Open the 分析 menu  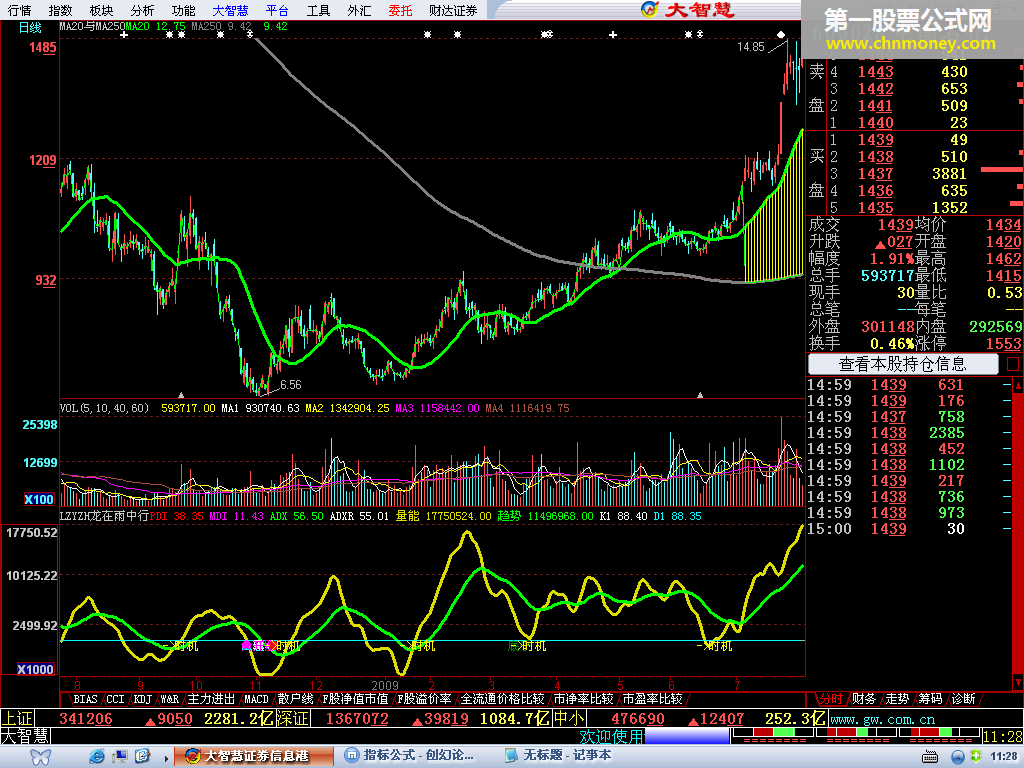coord(142,10)
